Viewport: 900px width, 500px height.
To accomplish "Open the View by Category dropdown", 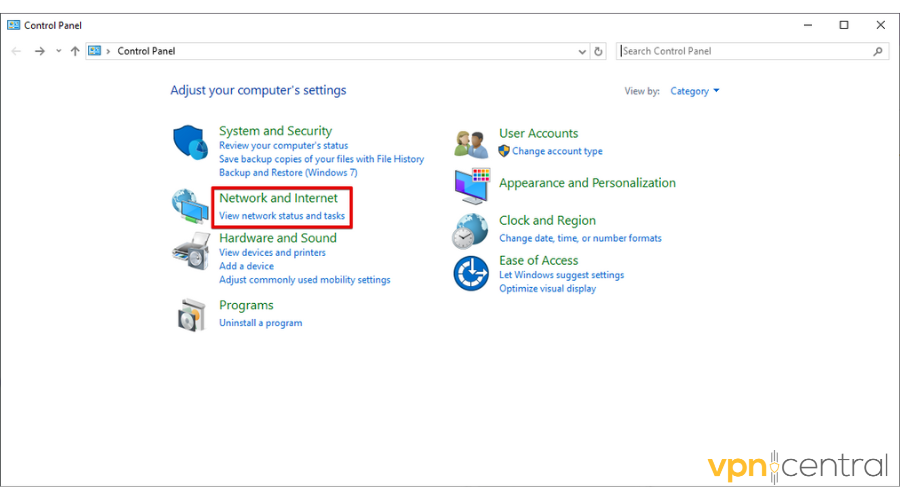I will coord(694,91).
